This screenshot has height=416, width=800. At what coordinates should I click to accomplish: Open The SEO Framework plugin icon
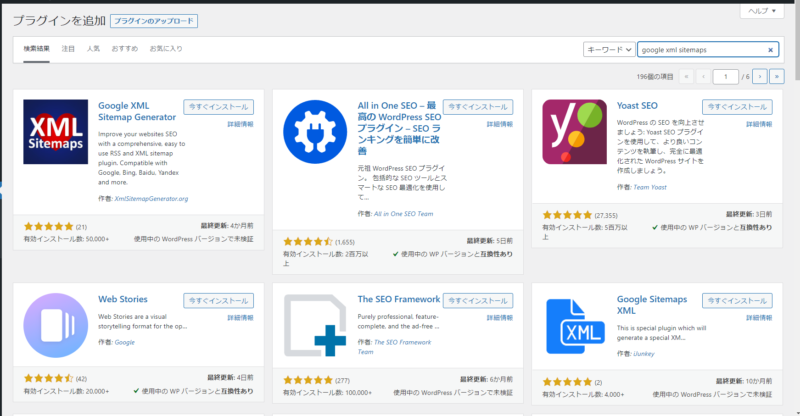(315, 325)
